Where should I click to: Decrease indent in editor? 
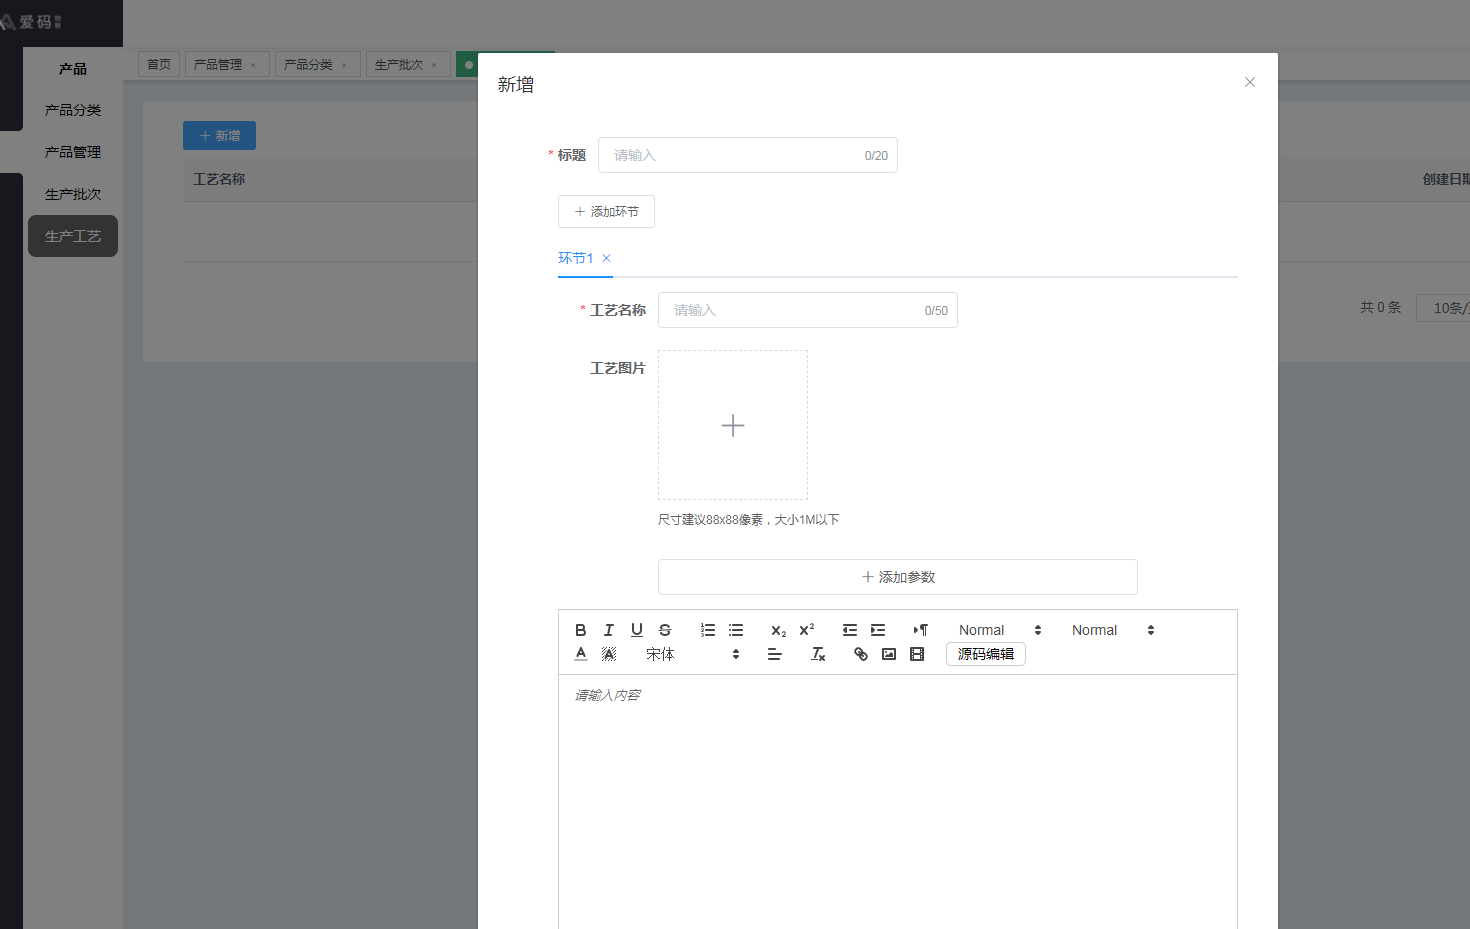pyautogui.click(x=850, y=630)
